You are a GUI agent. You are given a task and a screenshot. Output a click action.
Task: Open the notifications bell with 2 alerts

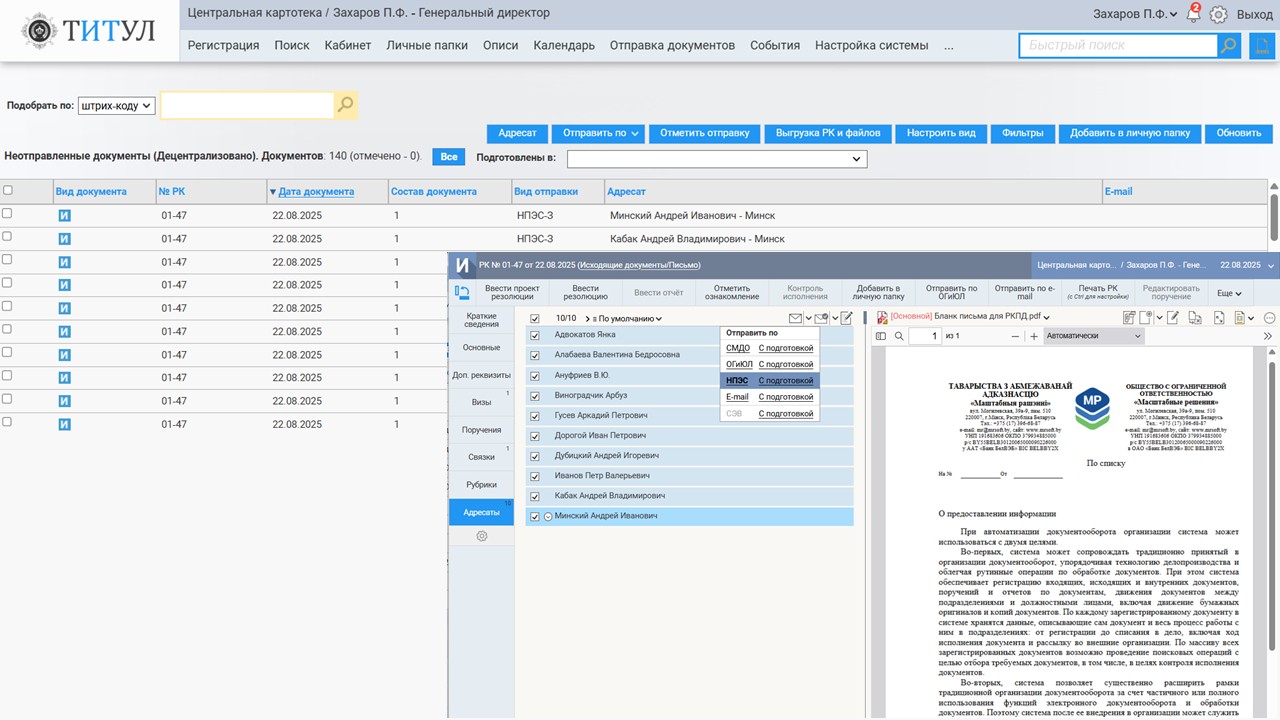click(1193, 15)
